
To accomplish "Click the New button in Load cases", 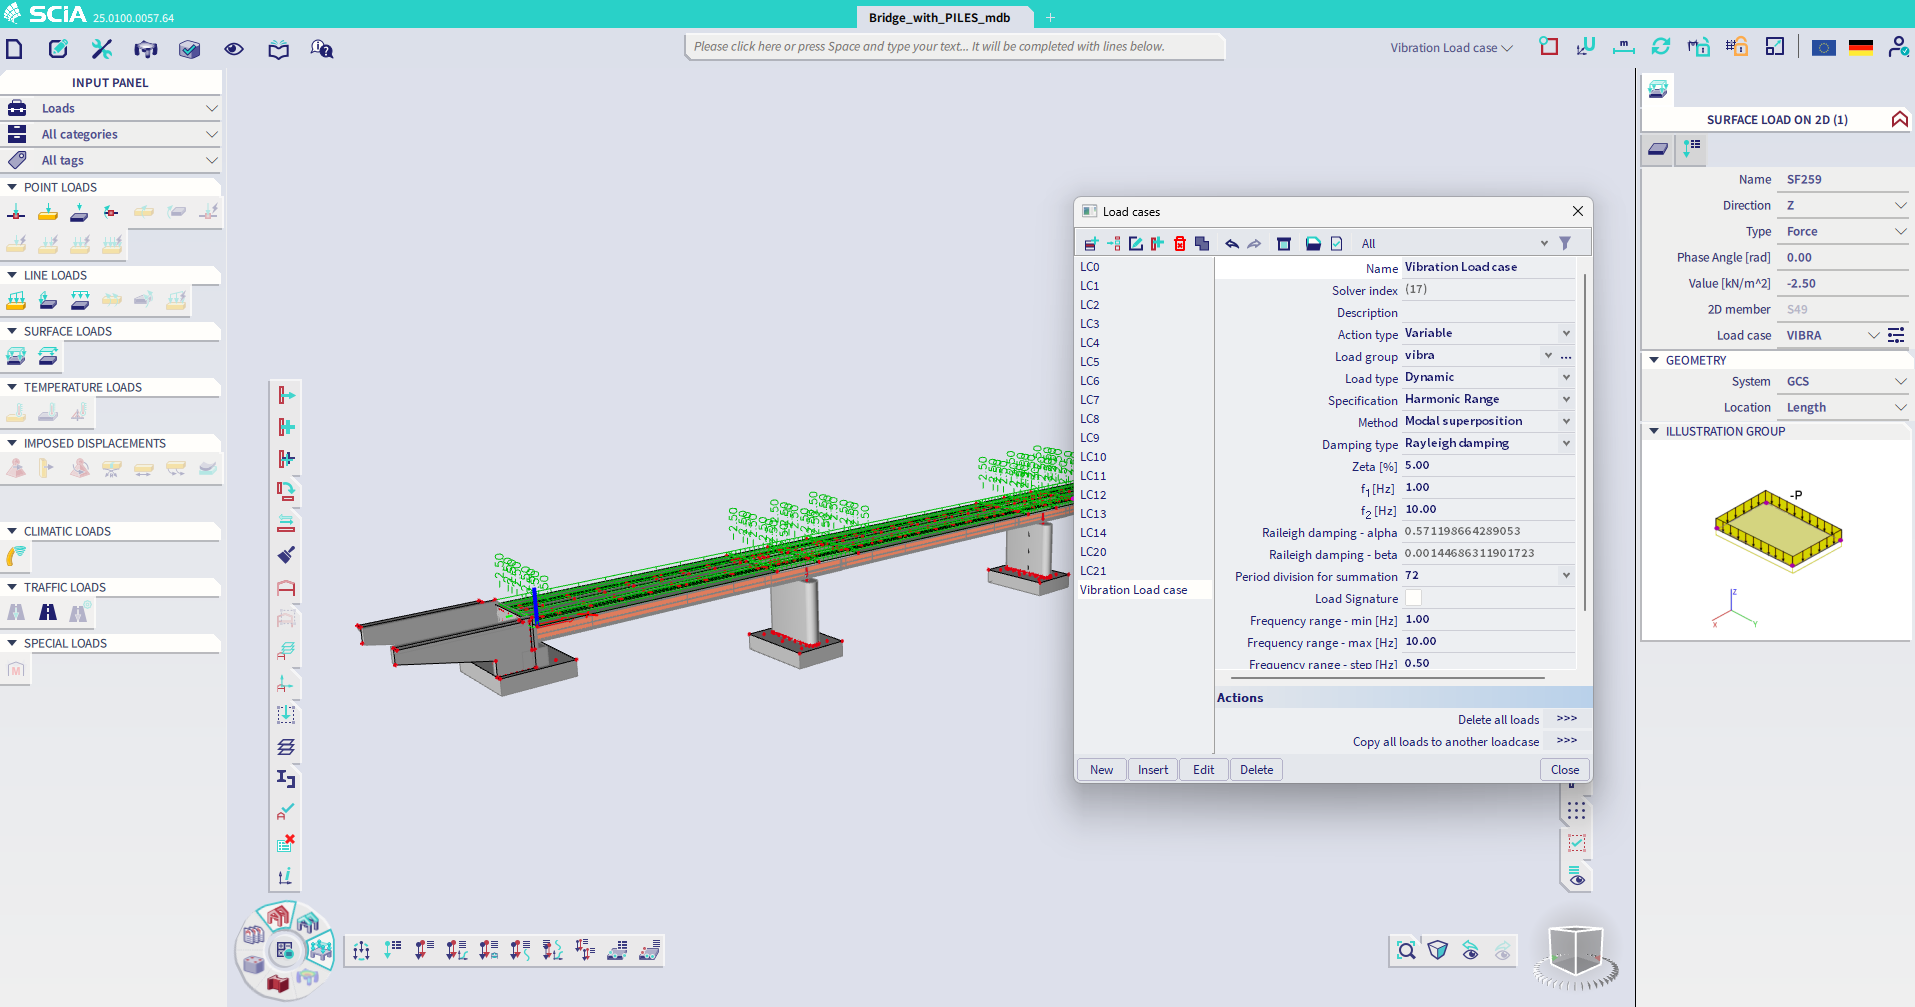I will tap(1101, 770).
